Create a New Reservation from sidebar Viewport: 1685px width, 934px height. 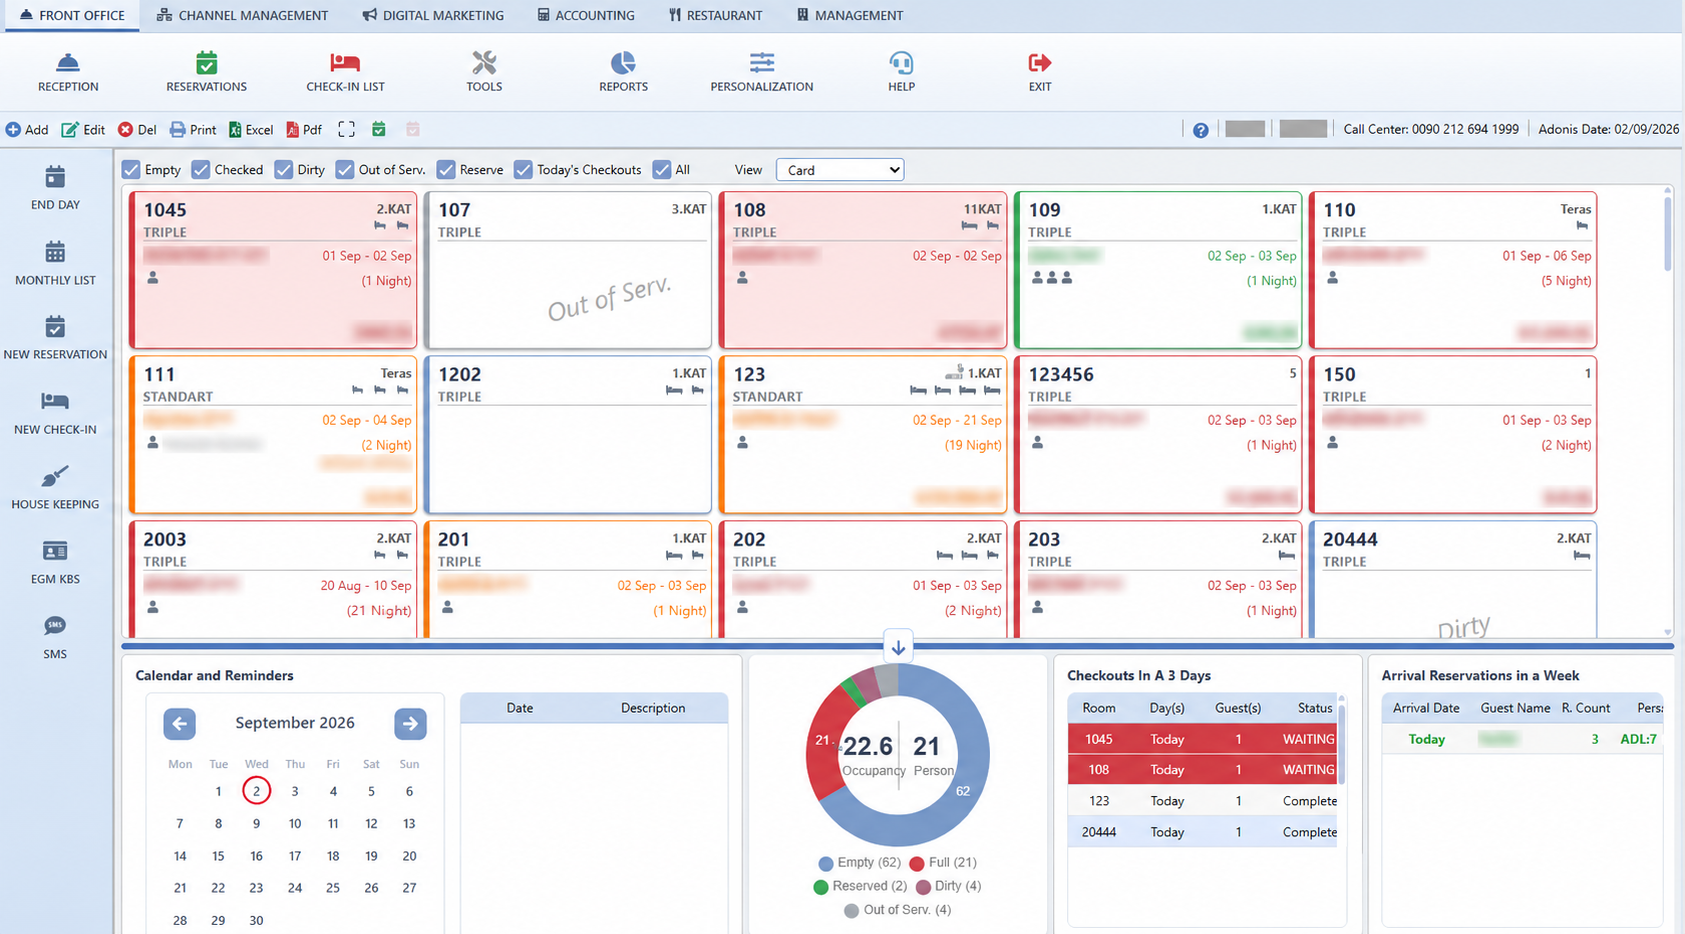click(x=55, y=338)
